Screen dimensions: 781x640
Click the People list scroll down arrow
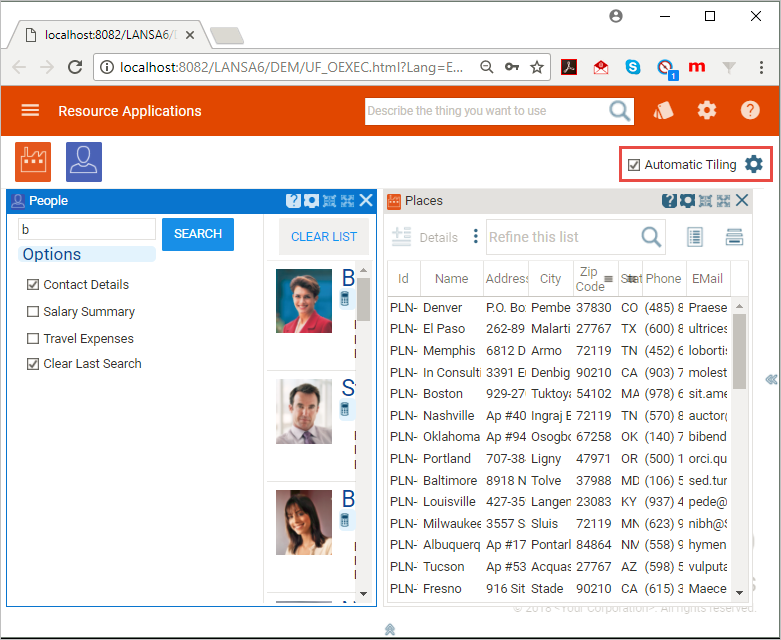tap(364, 594)
